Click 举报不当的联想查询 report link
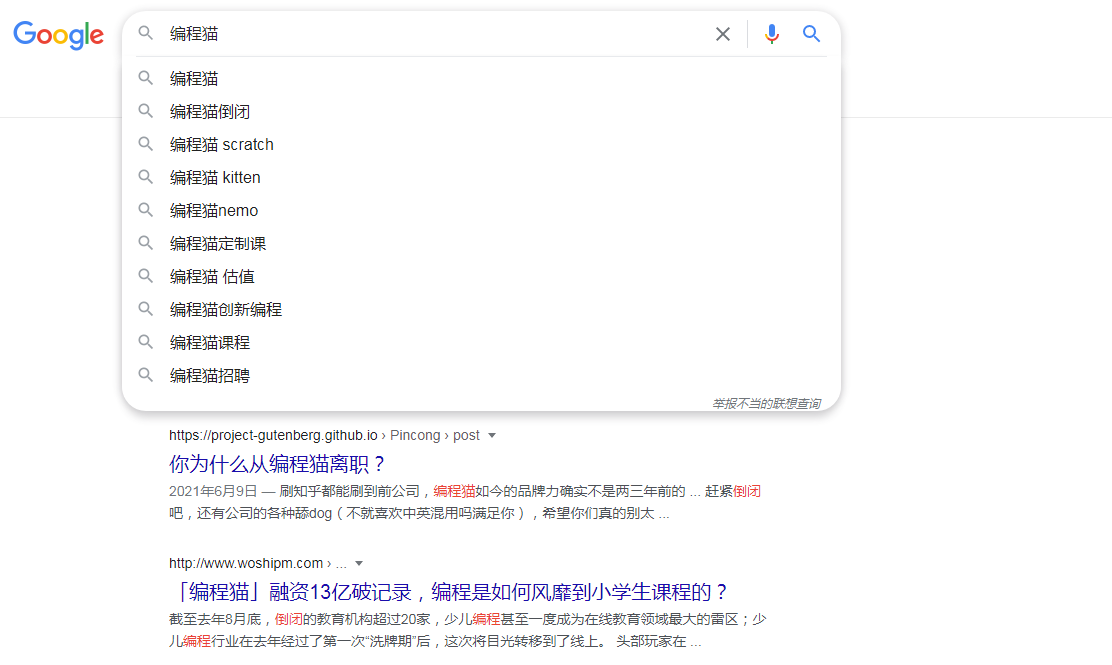This screenshot has height=665, width=1112. (x=767, y=403)
